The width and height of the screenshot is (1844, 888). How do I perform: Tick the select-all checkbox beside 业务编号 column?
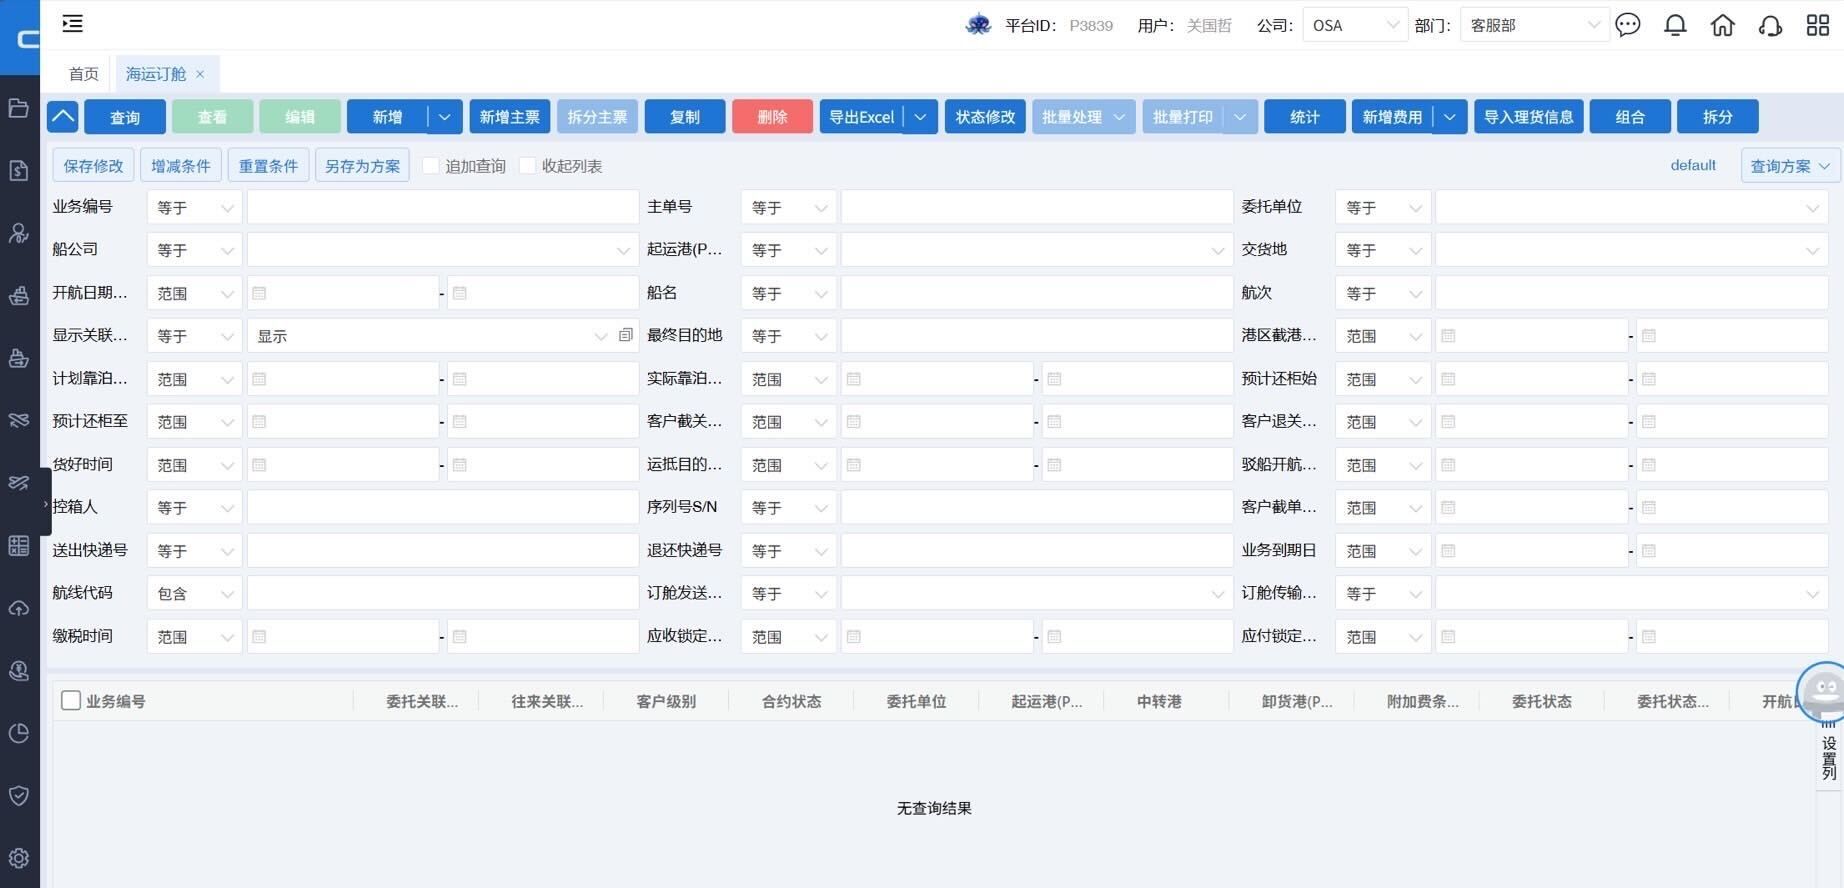point(71,701)
